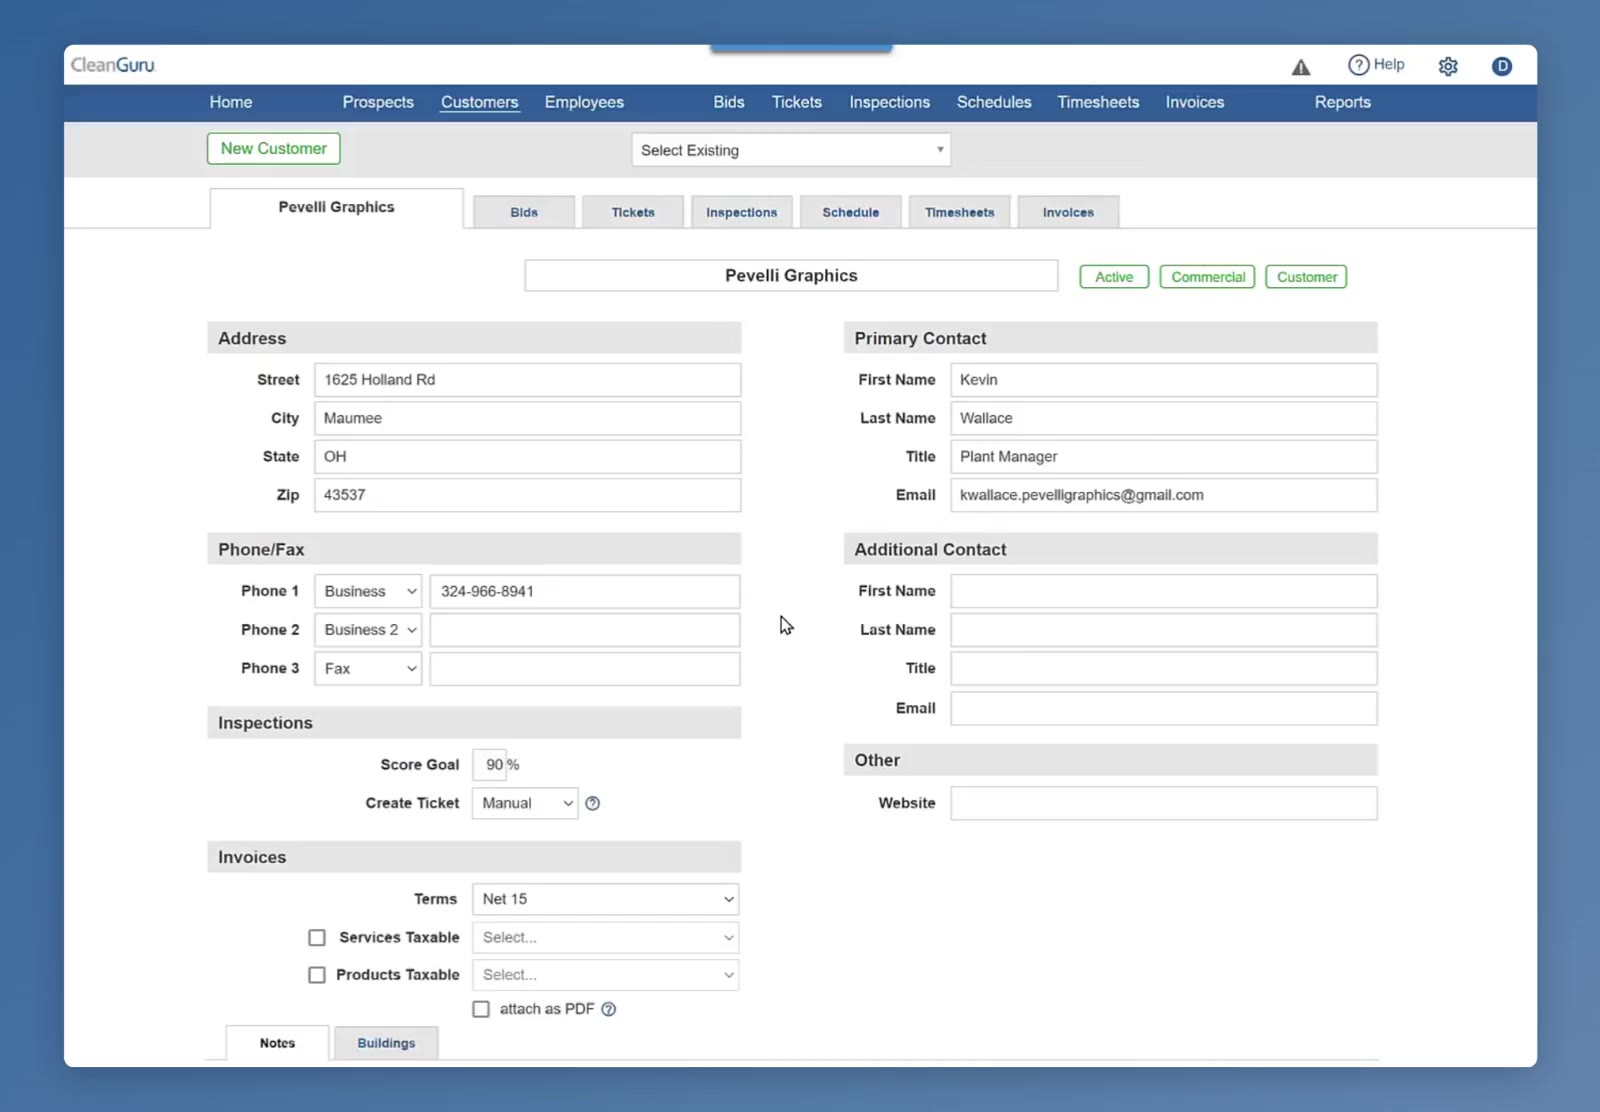Click the Street address field
The image size is (1600, 1112).
[x=527, y=380]
